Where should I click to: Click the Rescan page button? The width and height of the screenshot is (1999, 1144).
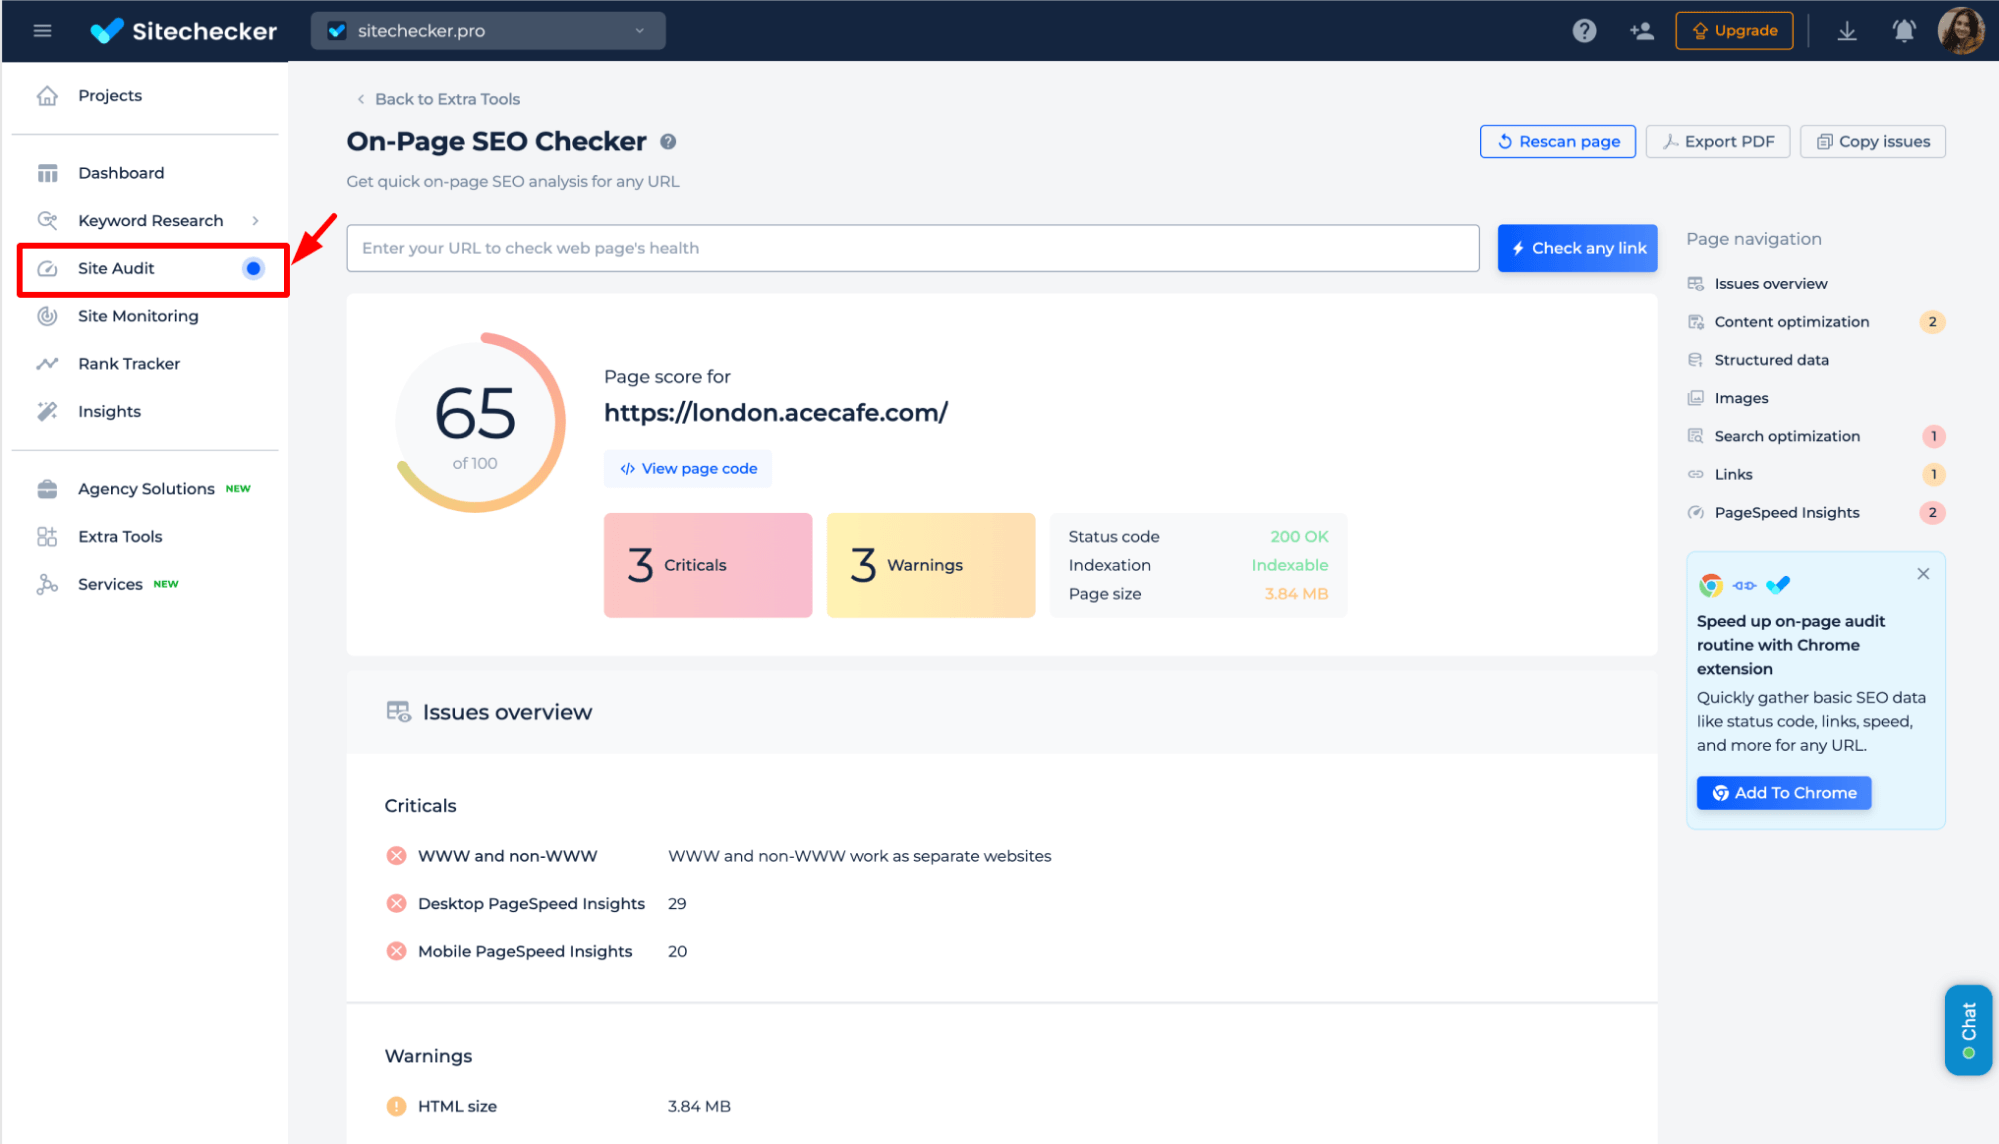(x=1558, y=140)
